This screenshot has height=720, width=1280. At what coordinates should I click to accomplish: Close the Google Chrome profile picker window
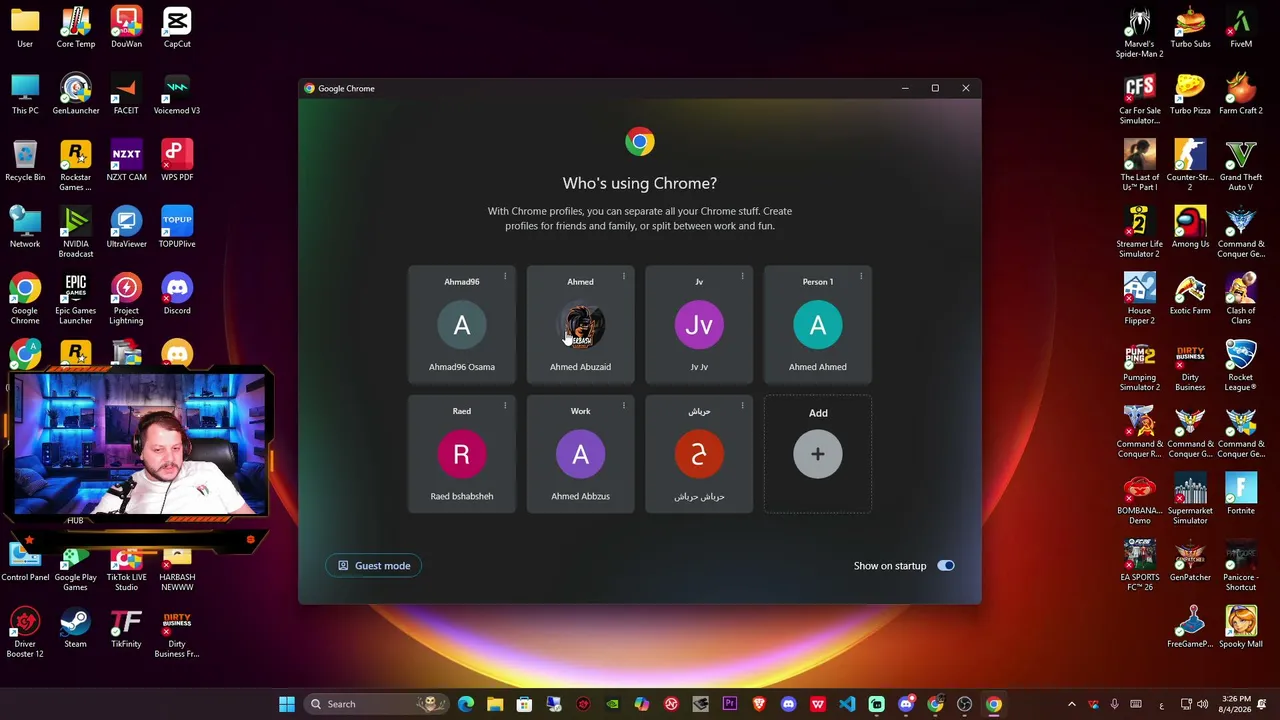coord(966,88)
